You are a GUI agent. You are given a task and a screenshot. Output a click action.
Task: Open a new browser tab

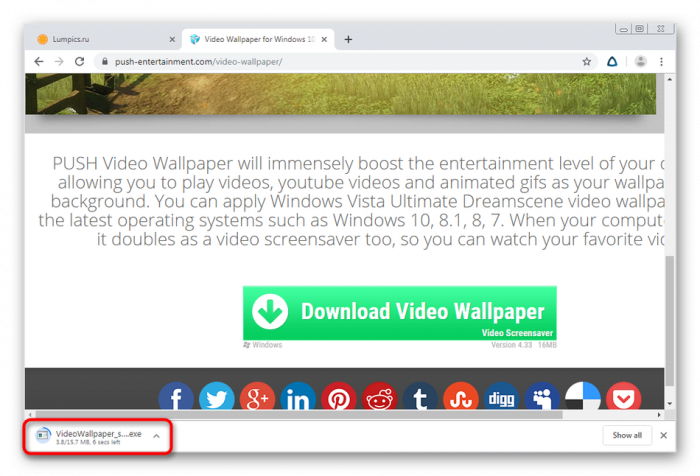[348, 39]
